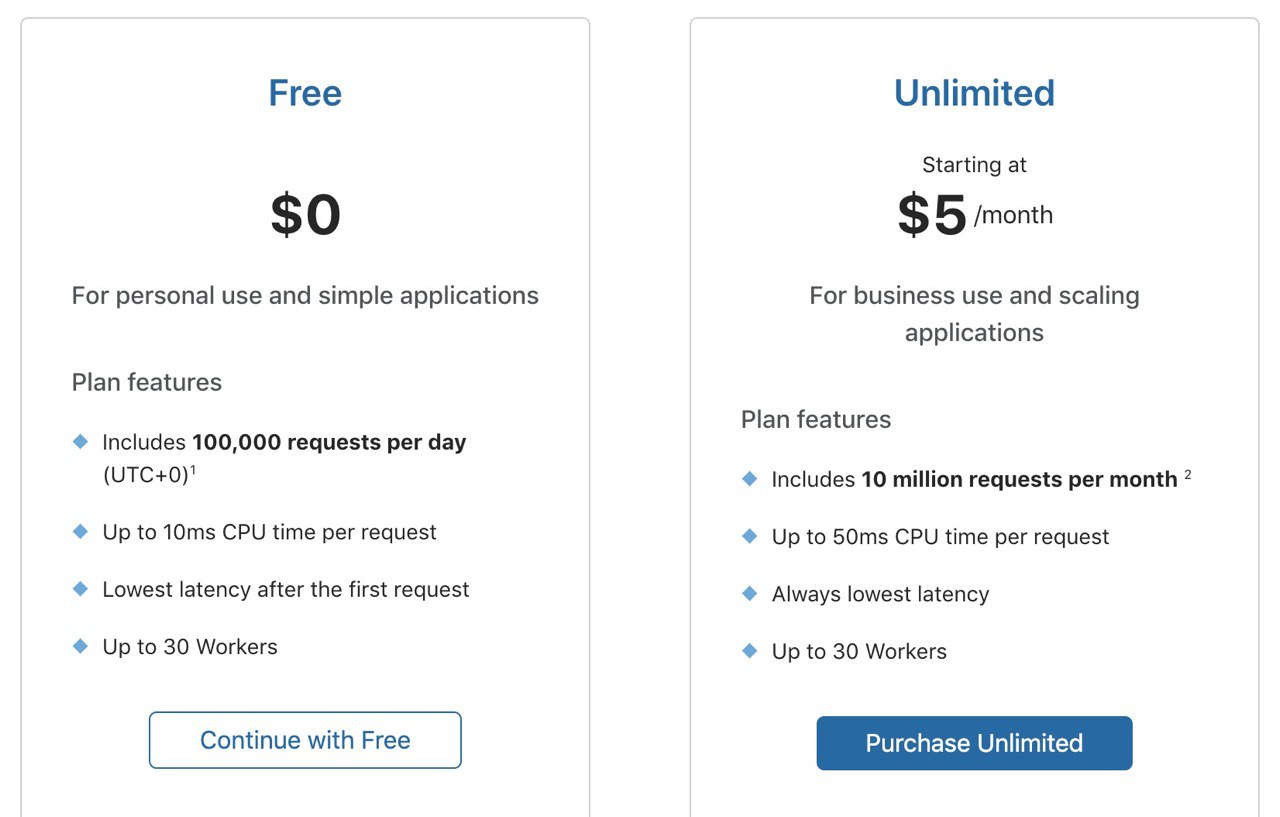Click the $5 /month price text

click(974, 215)
